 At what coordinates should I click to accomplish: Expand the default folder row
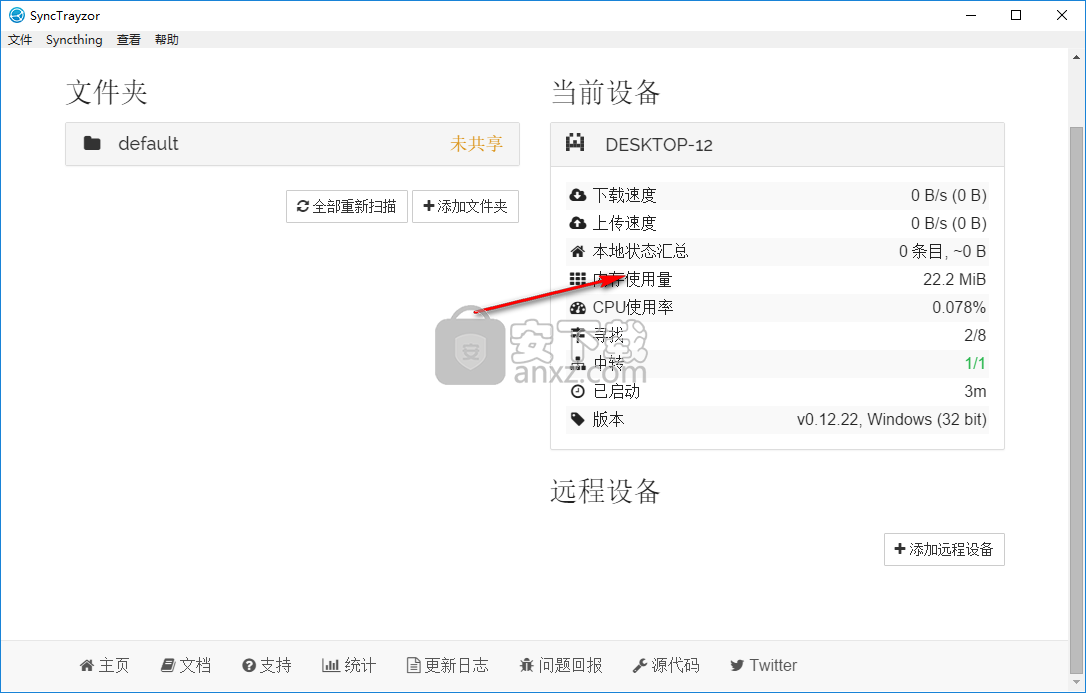292,144
